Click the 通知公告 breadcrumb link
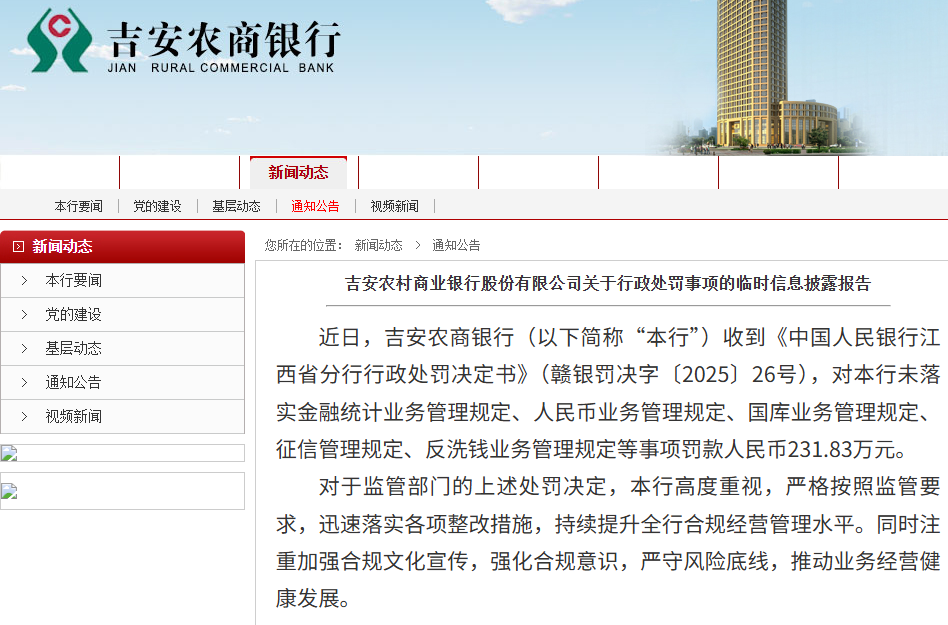 456,245
